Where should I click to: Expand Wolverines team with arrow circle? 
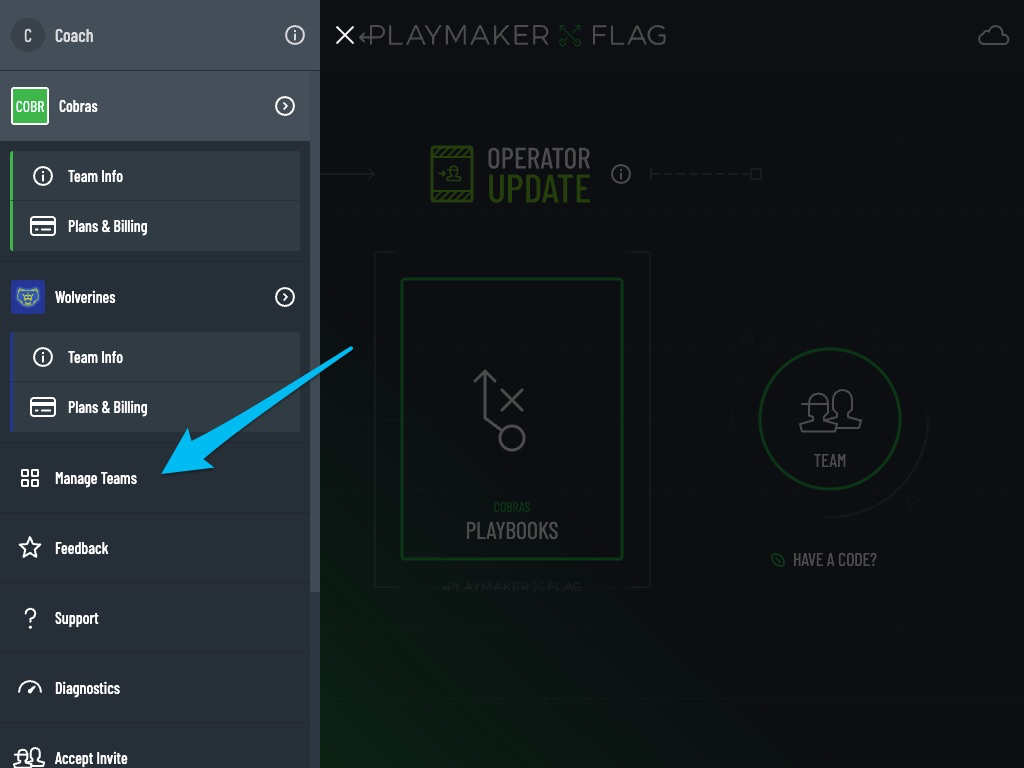pyautogui.click(x=285, y=297)
